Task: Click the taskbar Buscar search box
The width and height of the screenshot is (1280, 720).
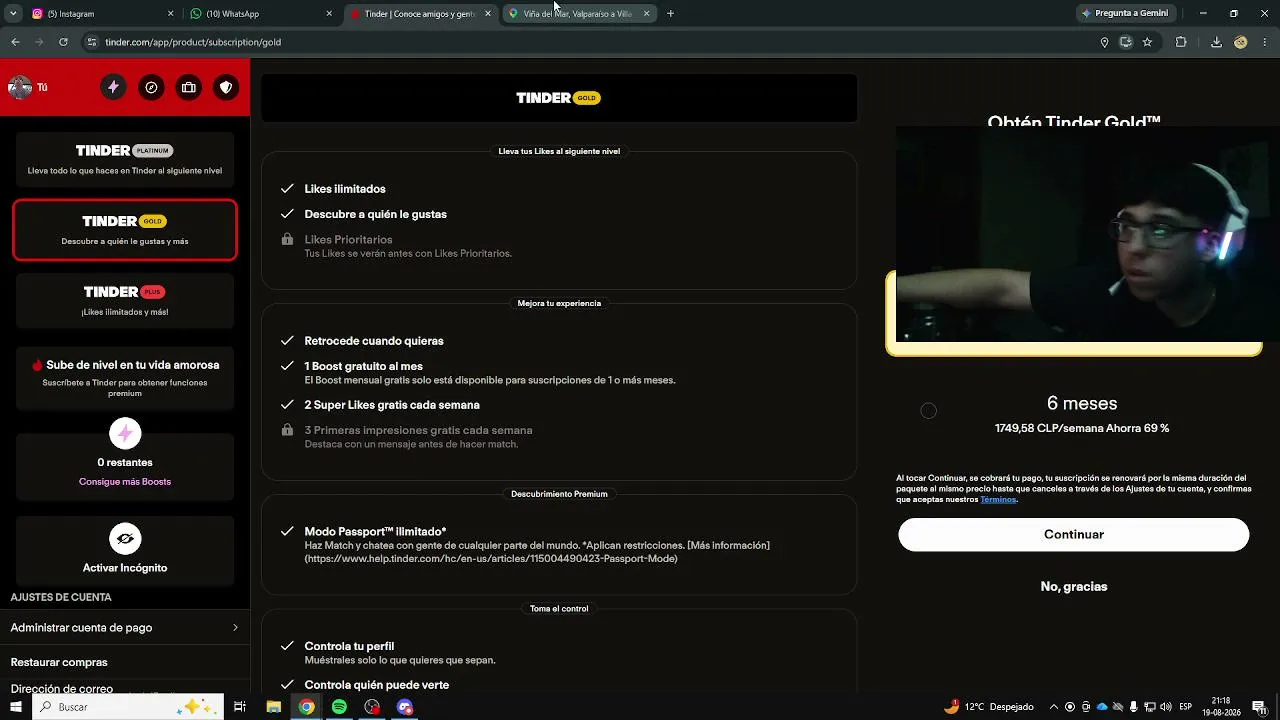Action: 129,707
